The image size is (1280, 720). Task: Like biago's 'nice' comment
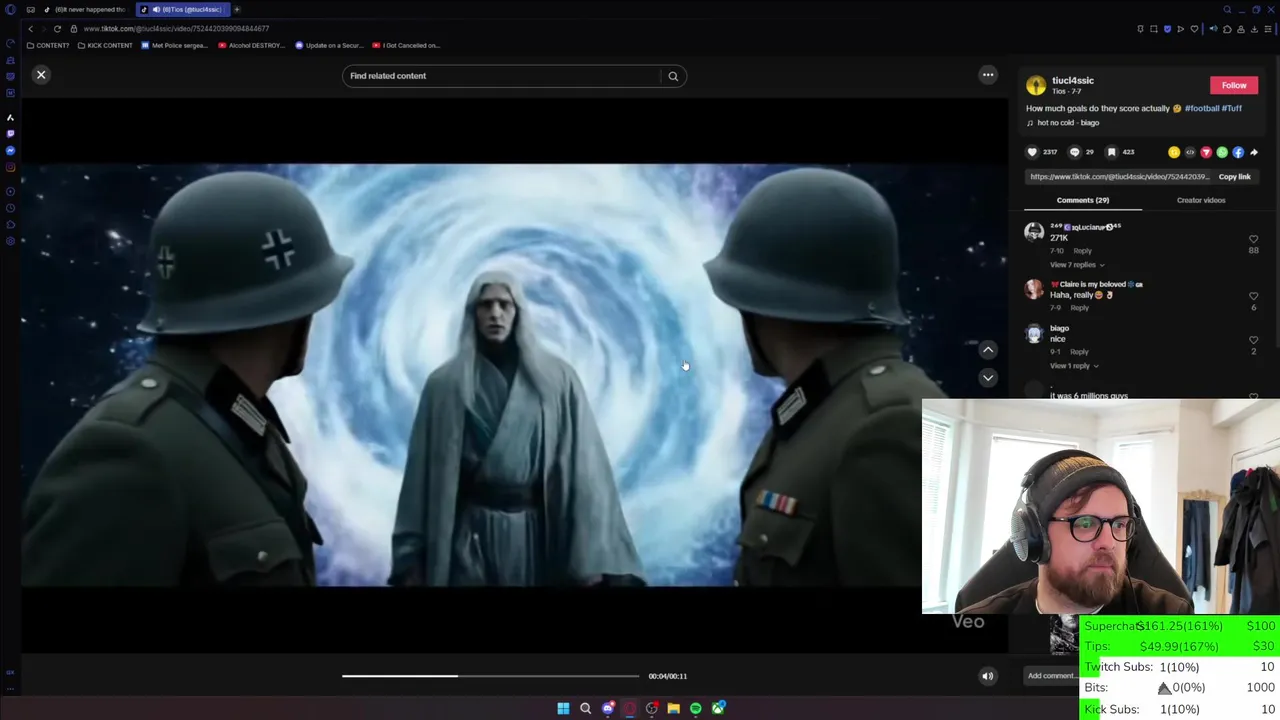click(x=1253, y=340)
